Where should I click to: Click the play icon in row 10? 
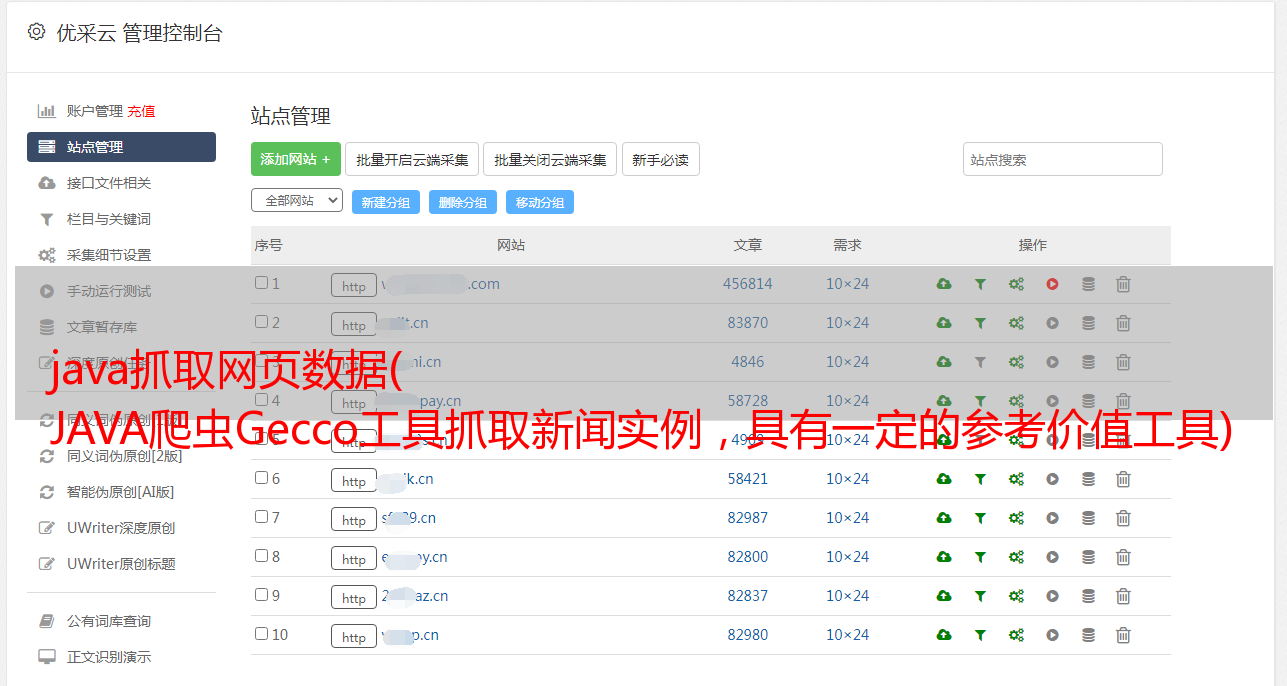click(x=1052, y=635)
